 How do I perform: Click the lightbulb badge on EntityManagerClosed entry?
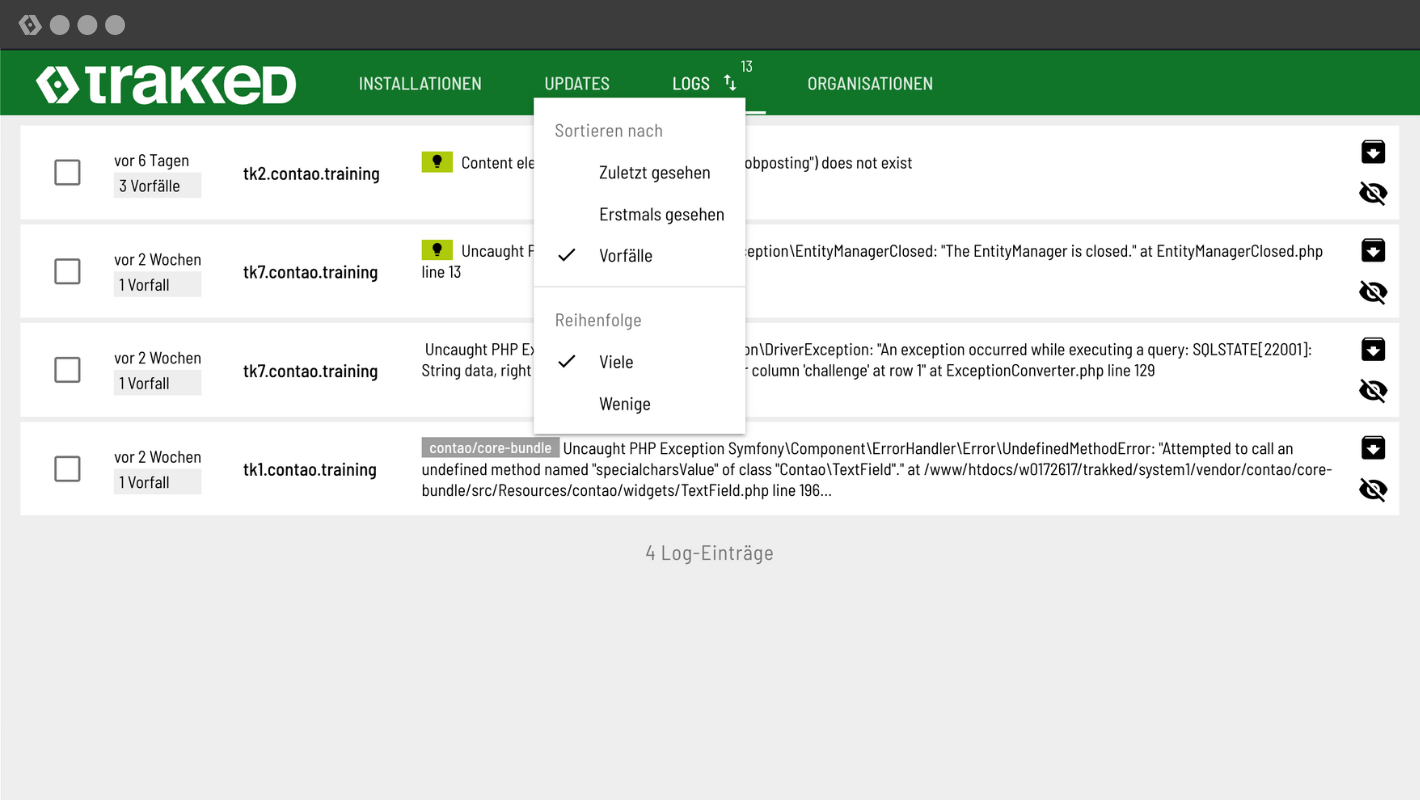tap(437, 250)
